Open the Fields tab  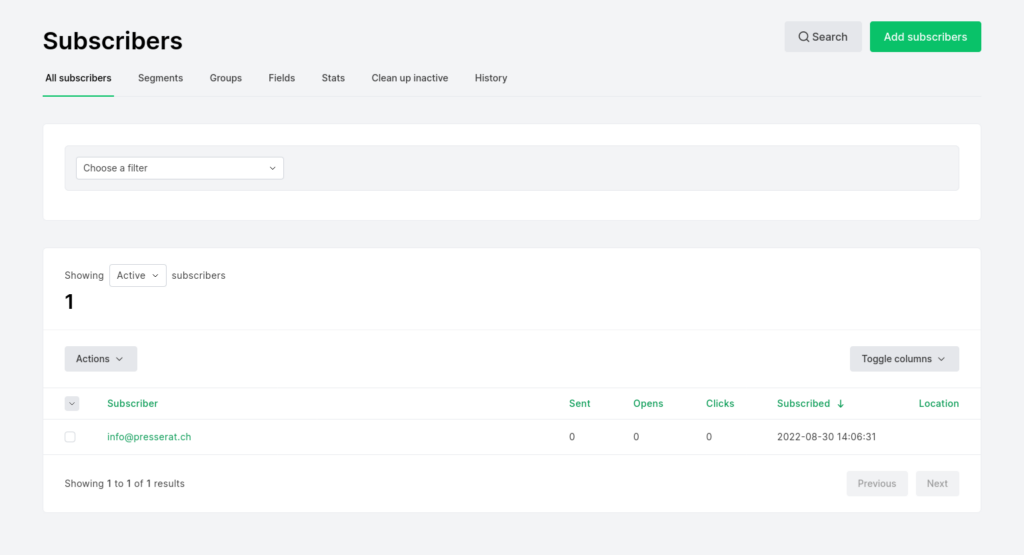pos(281,78)
